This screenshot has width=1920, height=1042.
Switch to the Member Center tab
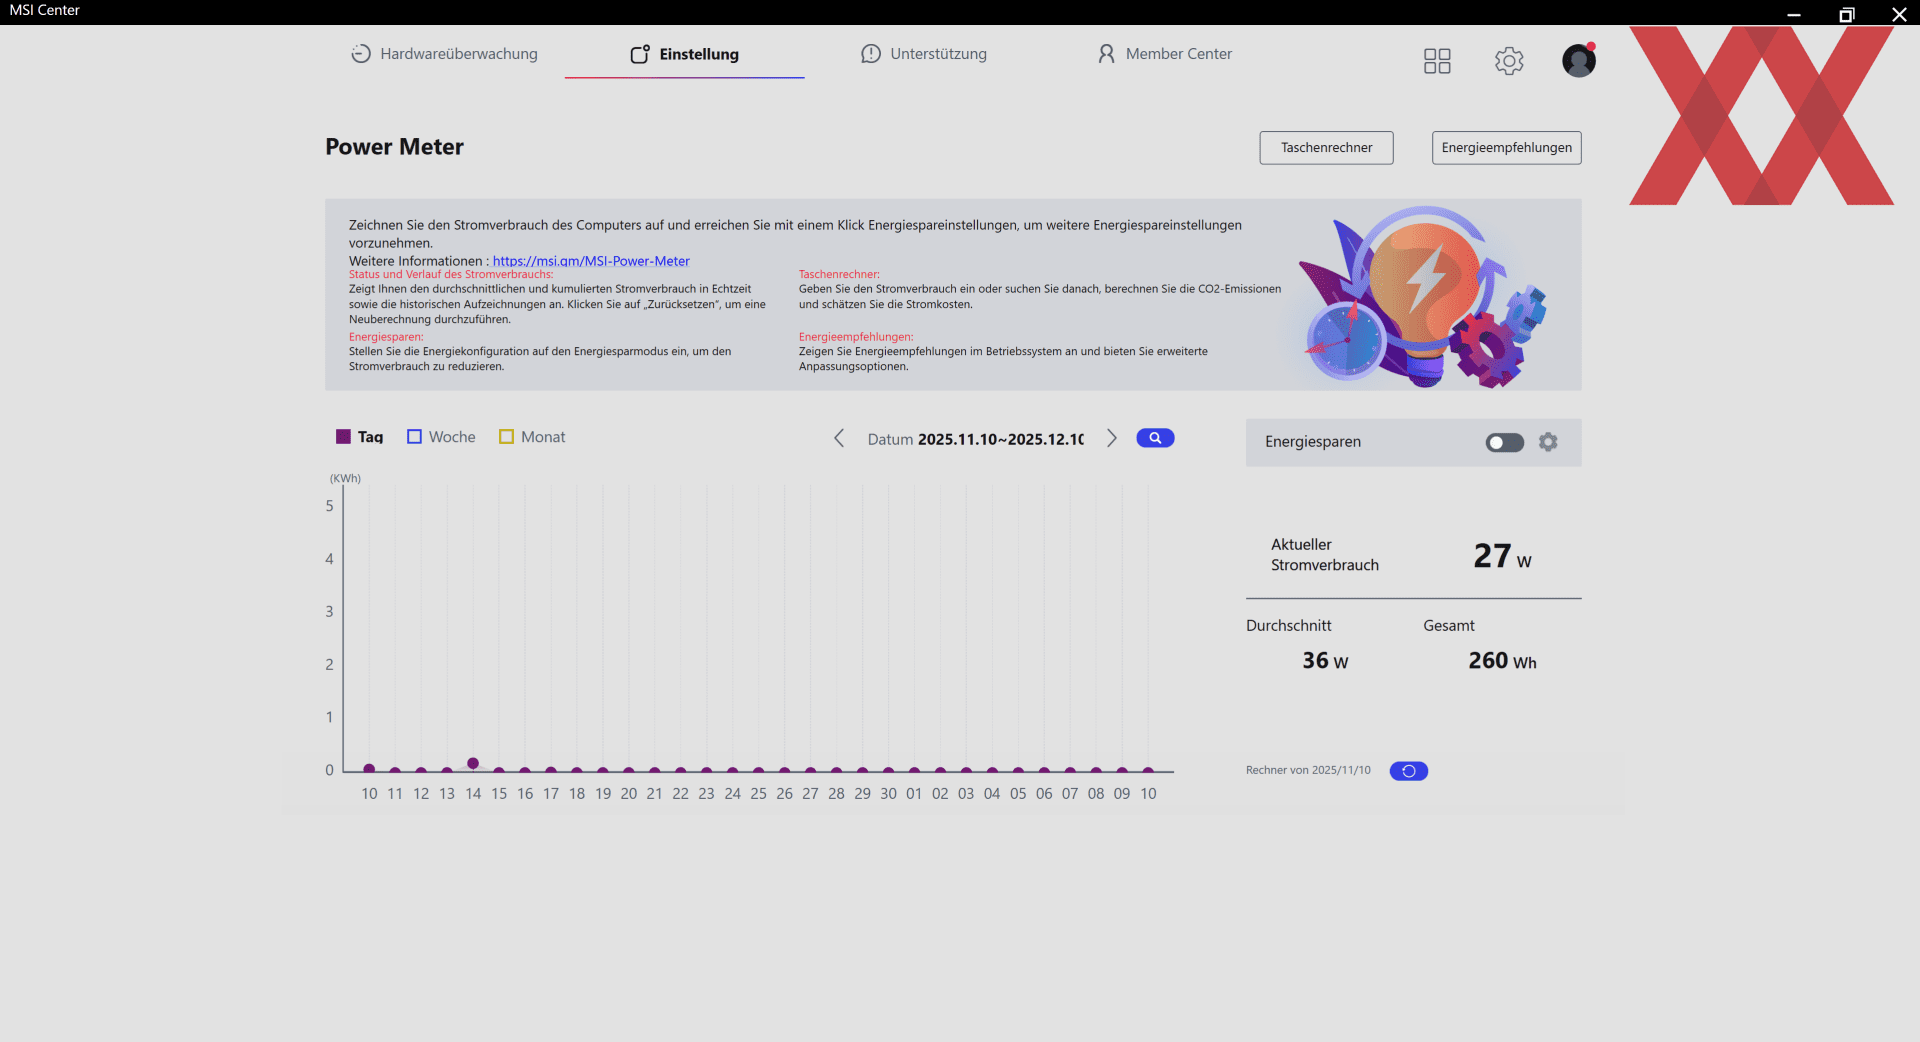pos(1165,54)
